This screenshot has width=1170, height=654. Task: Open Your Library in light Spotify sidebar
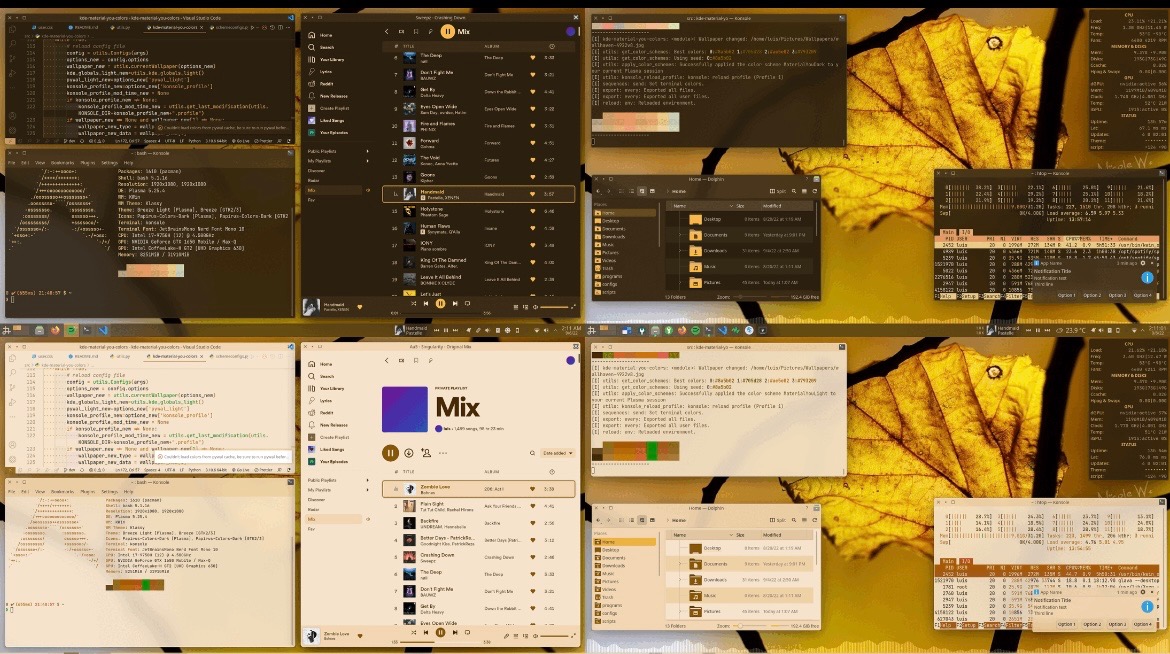[326, 388]
